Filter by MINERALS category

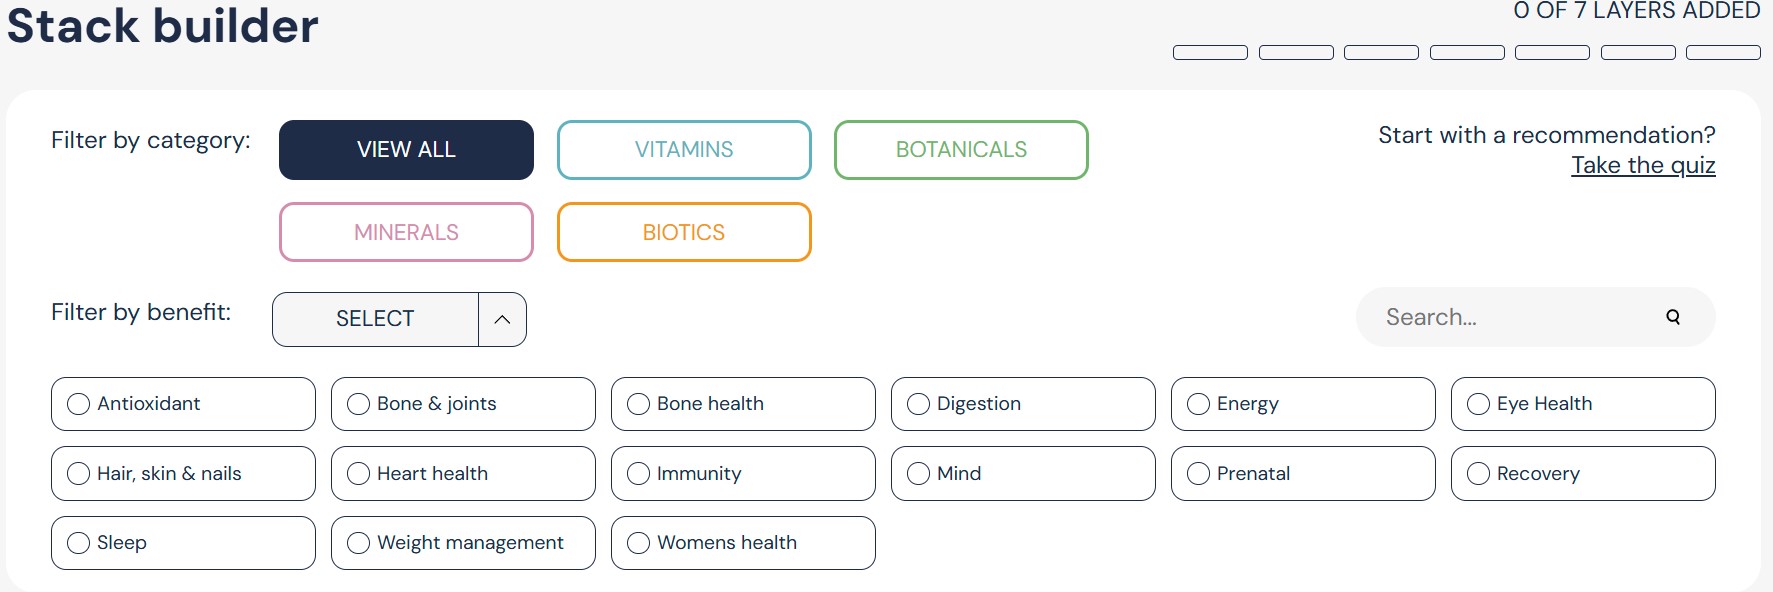pos(406,232)
